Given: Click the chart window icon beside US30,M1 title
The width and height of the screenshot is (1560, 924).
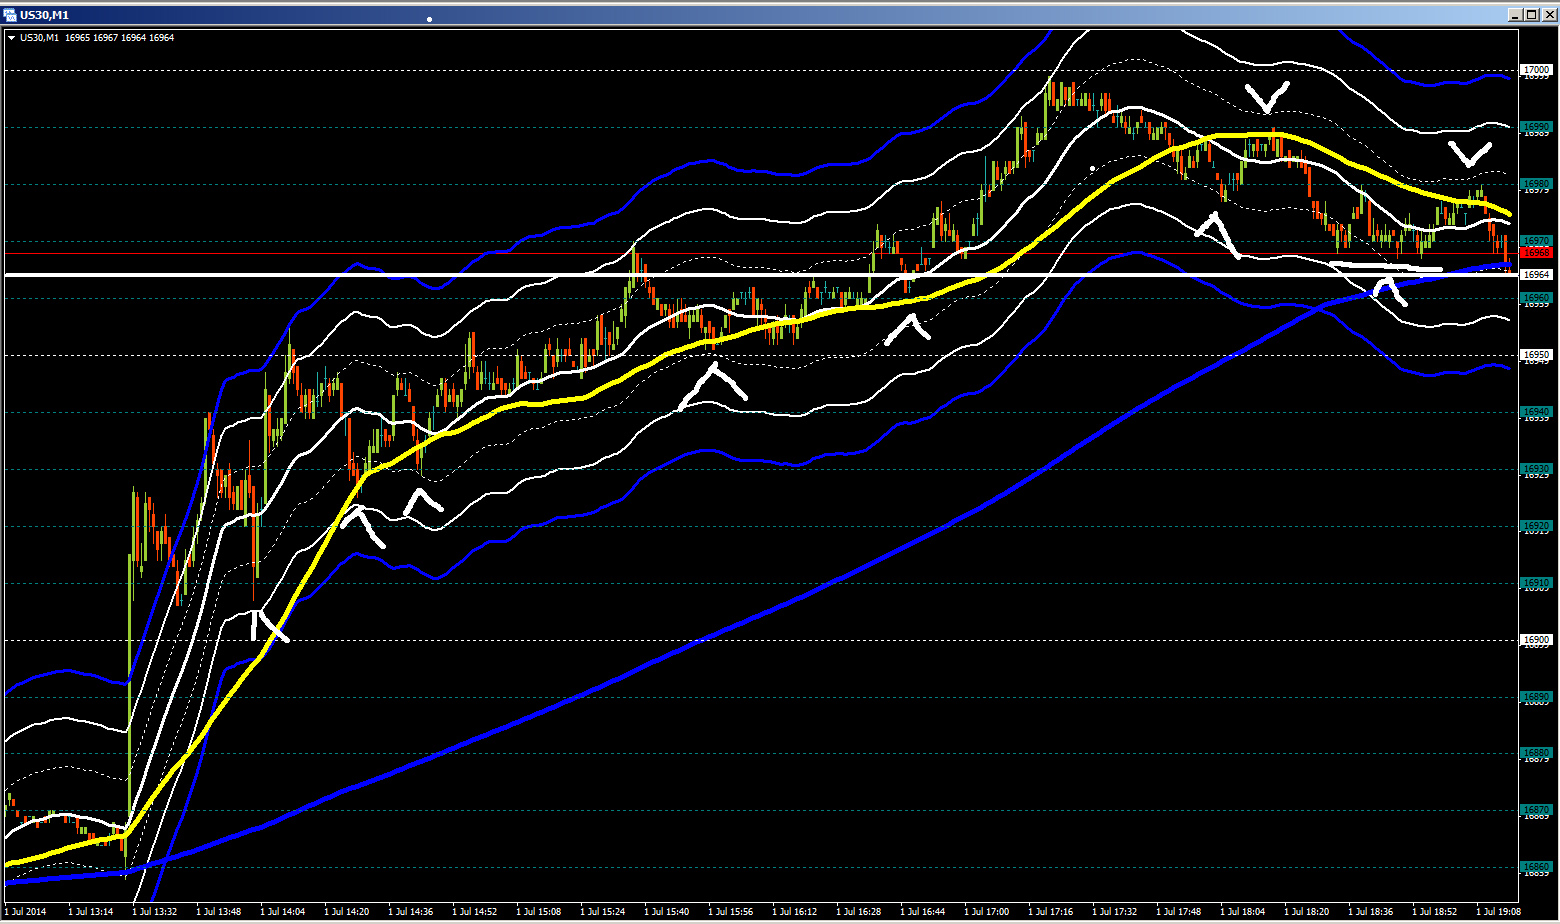Looking at the screenshot, I should tap(10, 15).
